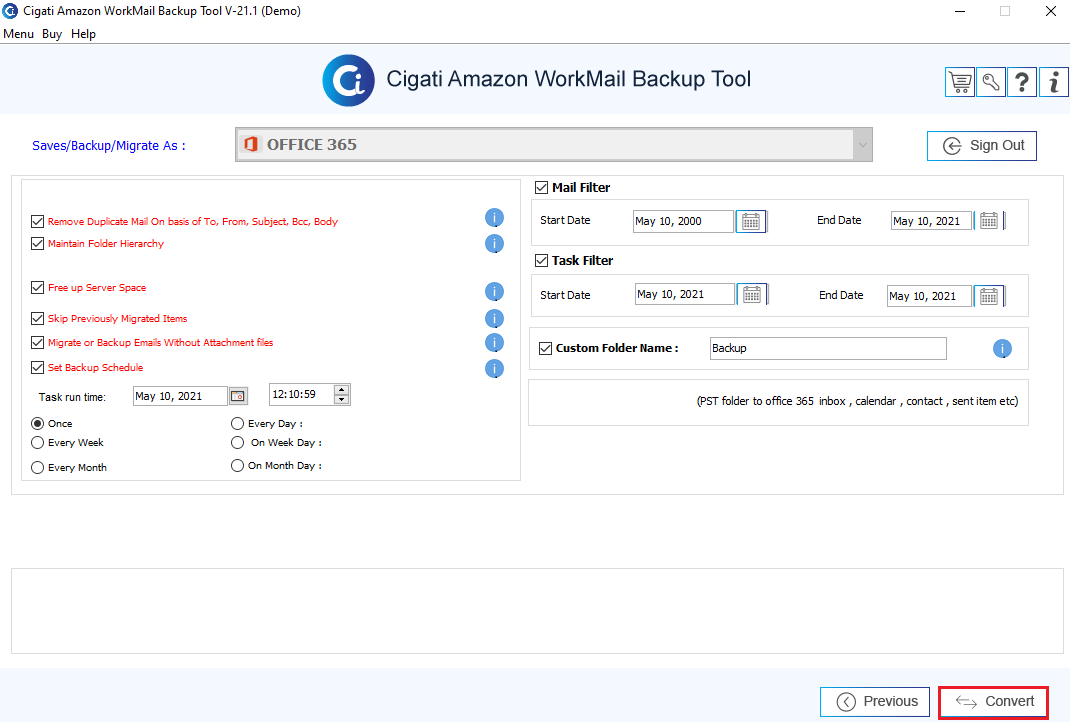
Task: Open the Menu menu
Action: click(18, 34)
